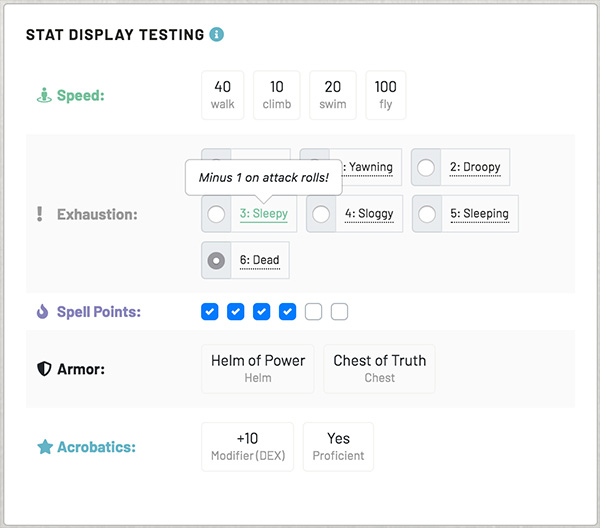Click the info icon beside Stat Display Testing

217,35
